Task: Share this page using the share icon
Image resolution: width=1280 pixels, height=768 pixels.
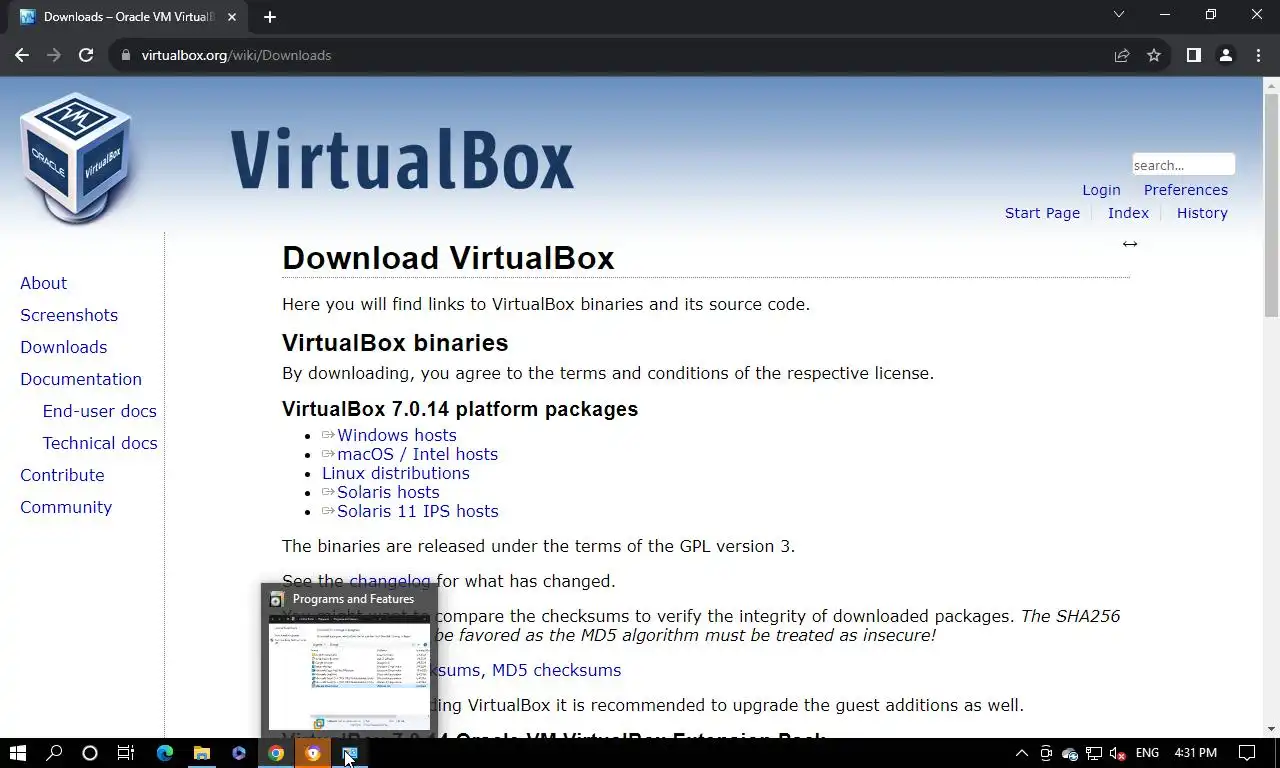Action: pos(1122,55)
